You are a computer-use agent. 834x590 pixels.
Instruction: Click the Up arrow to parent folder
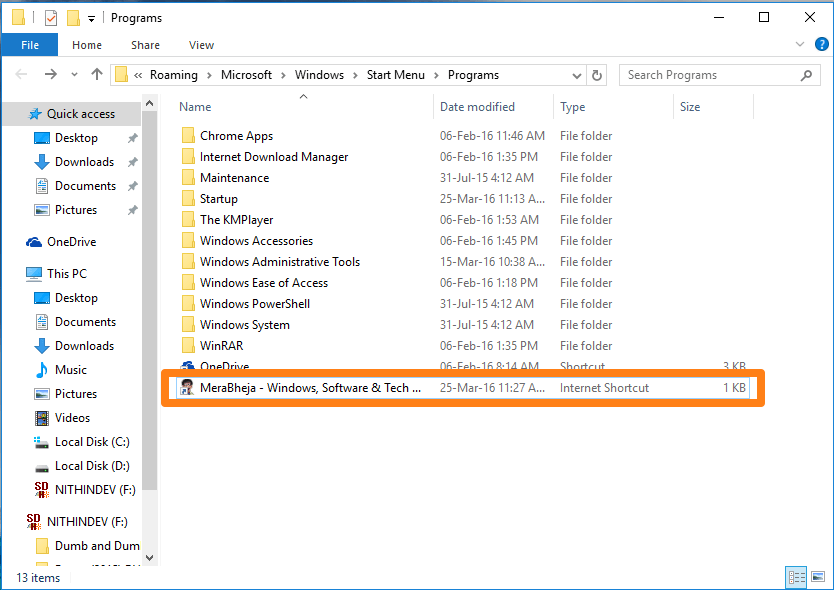pyautogui.click(x=96, y=74)
